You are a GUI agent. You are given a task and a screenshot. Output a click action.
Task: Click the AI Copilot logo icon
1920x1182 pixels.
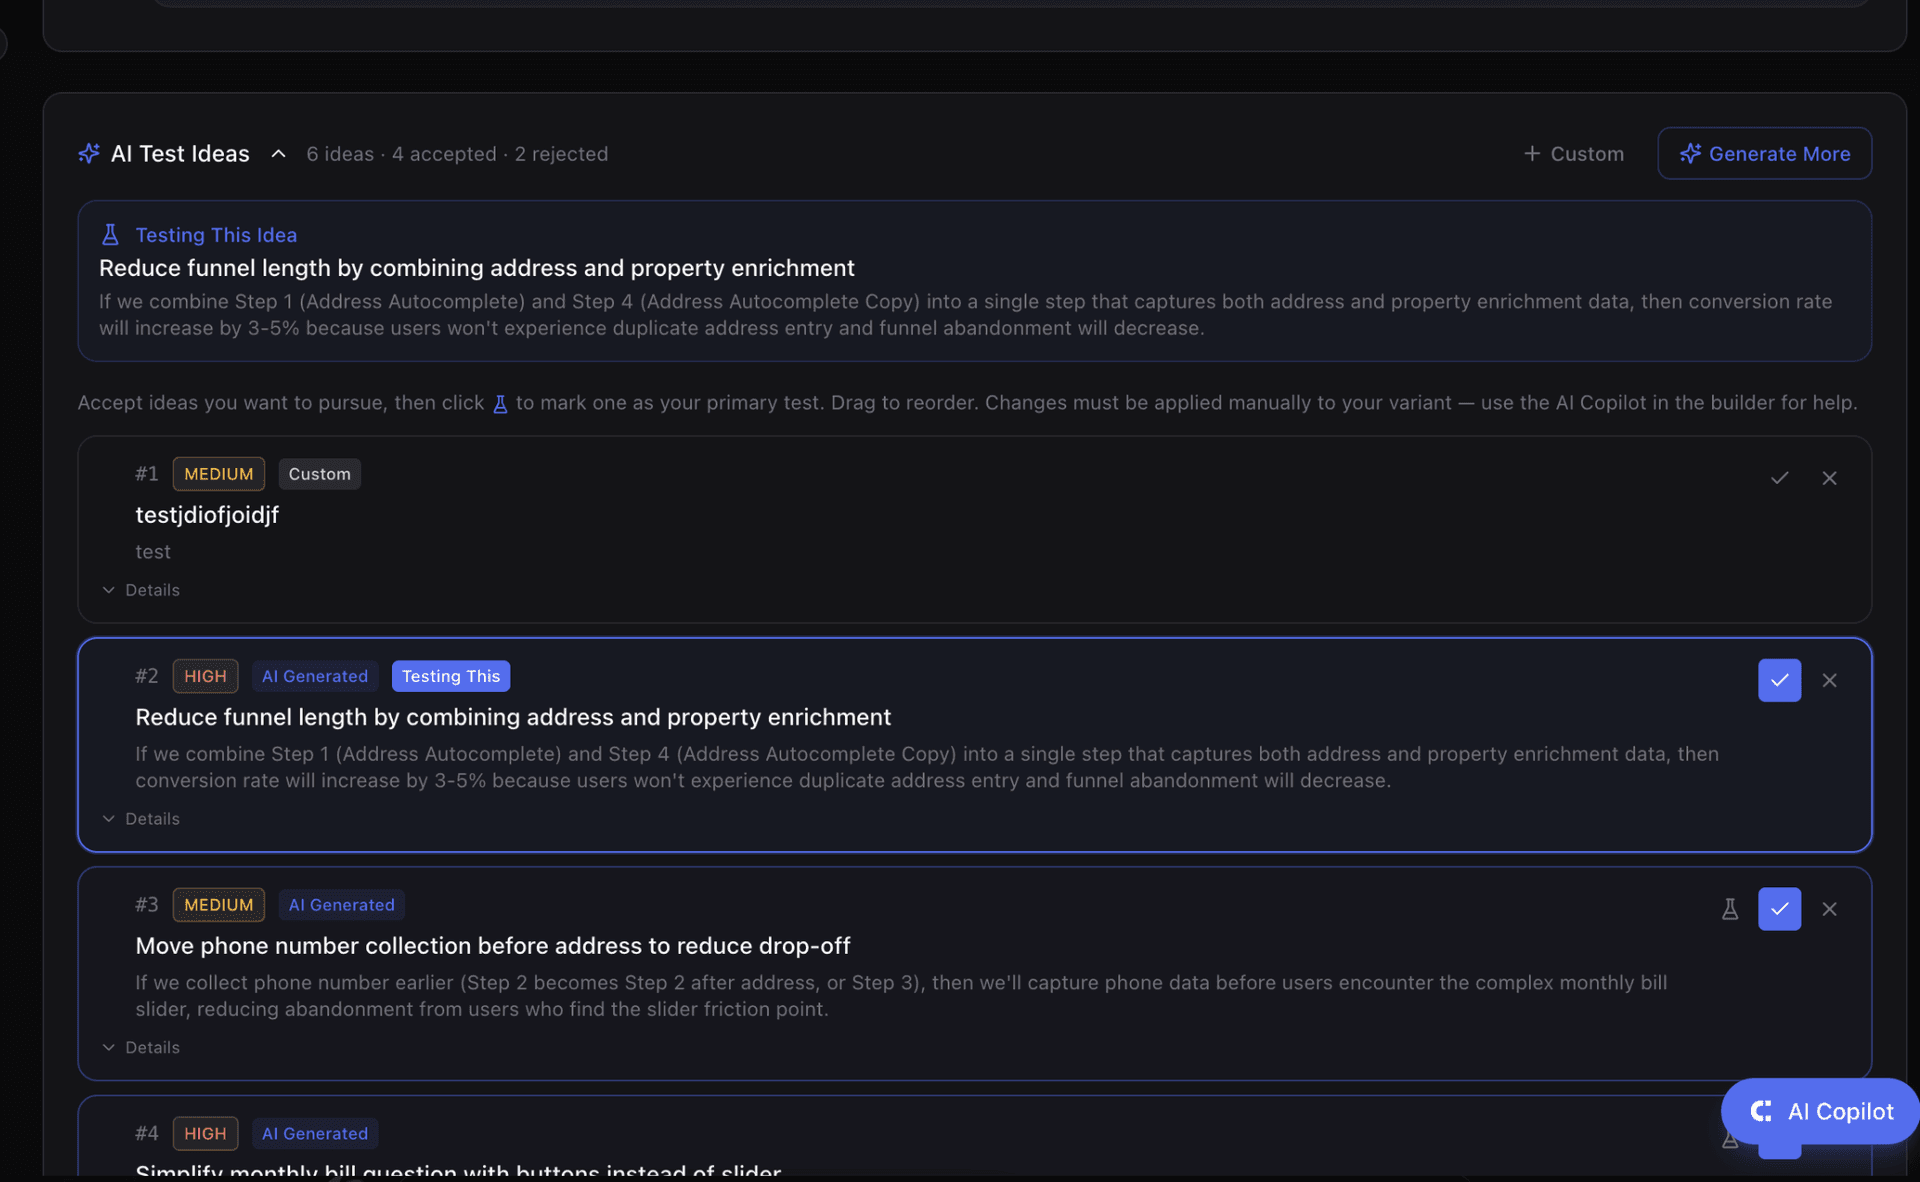[x=1760, y=1112]
